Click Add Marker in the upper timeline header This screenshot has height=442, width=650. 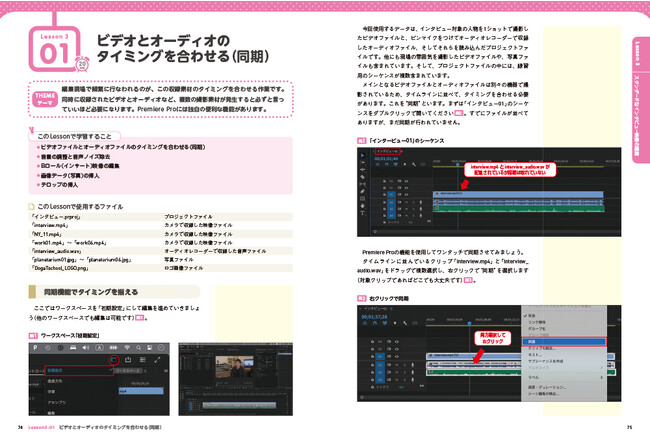click(405, 164)
